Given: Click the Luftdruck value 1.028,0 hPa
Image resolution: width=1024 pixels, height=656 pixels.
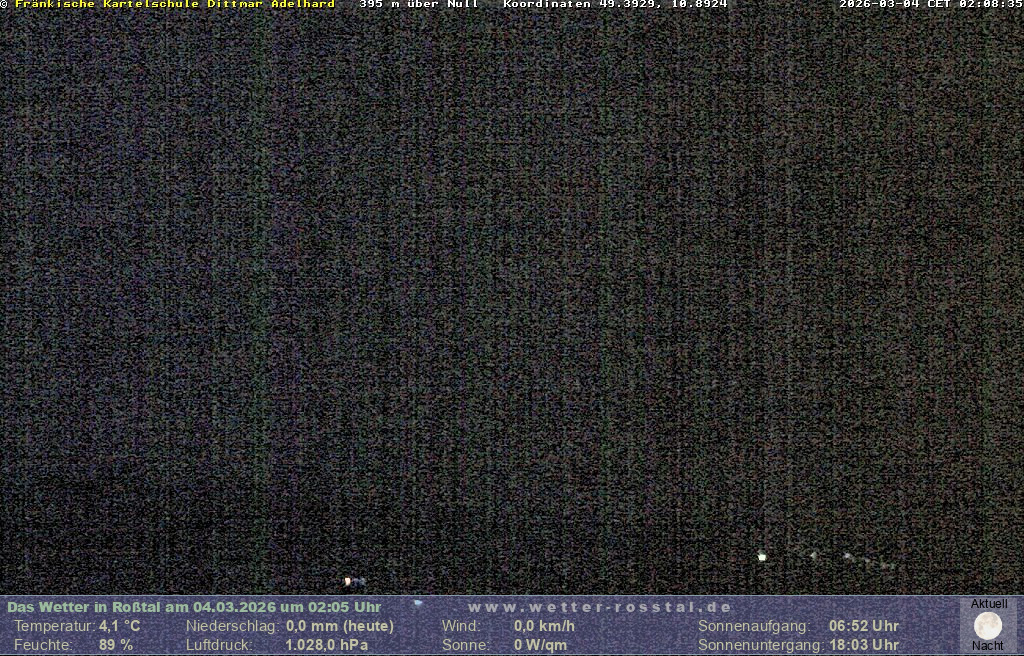Looking at the screenshot, I should (x=327, y=645).
